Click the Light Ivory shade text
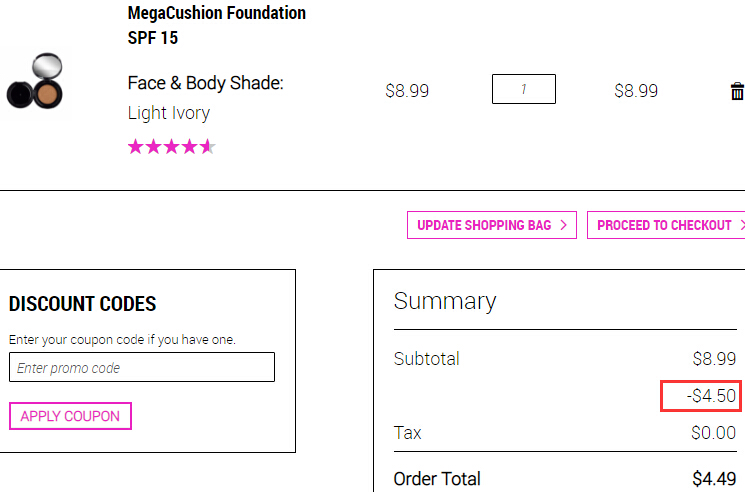The height and width of the screenshot is (492, 745). coord(169,113)
